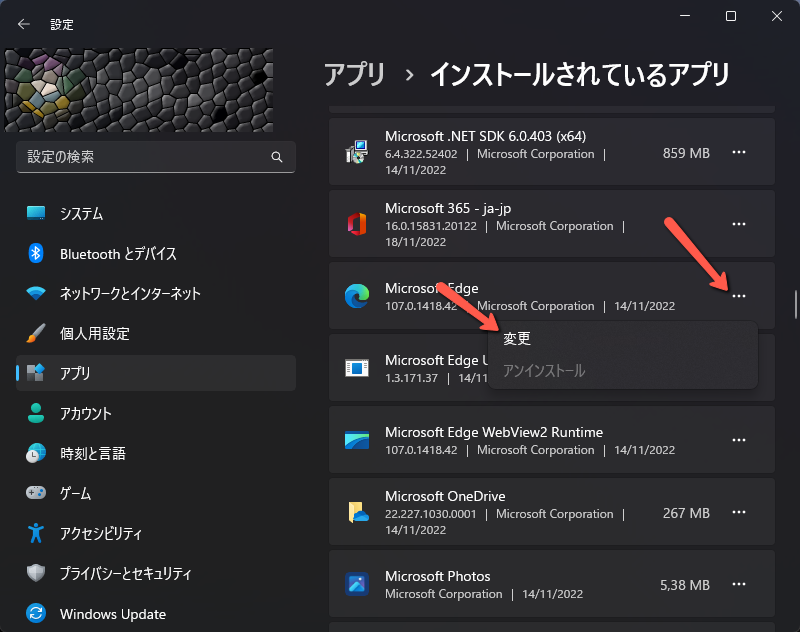
Task: Click the Microsoft OneDrive app name
Action: click(445, 496)
